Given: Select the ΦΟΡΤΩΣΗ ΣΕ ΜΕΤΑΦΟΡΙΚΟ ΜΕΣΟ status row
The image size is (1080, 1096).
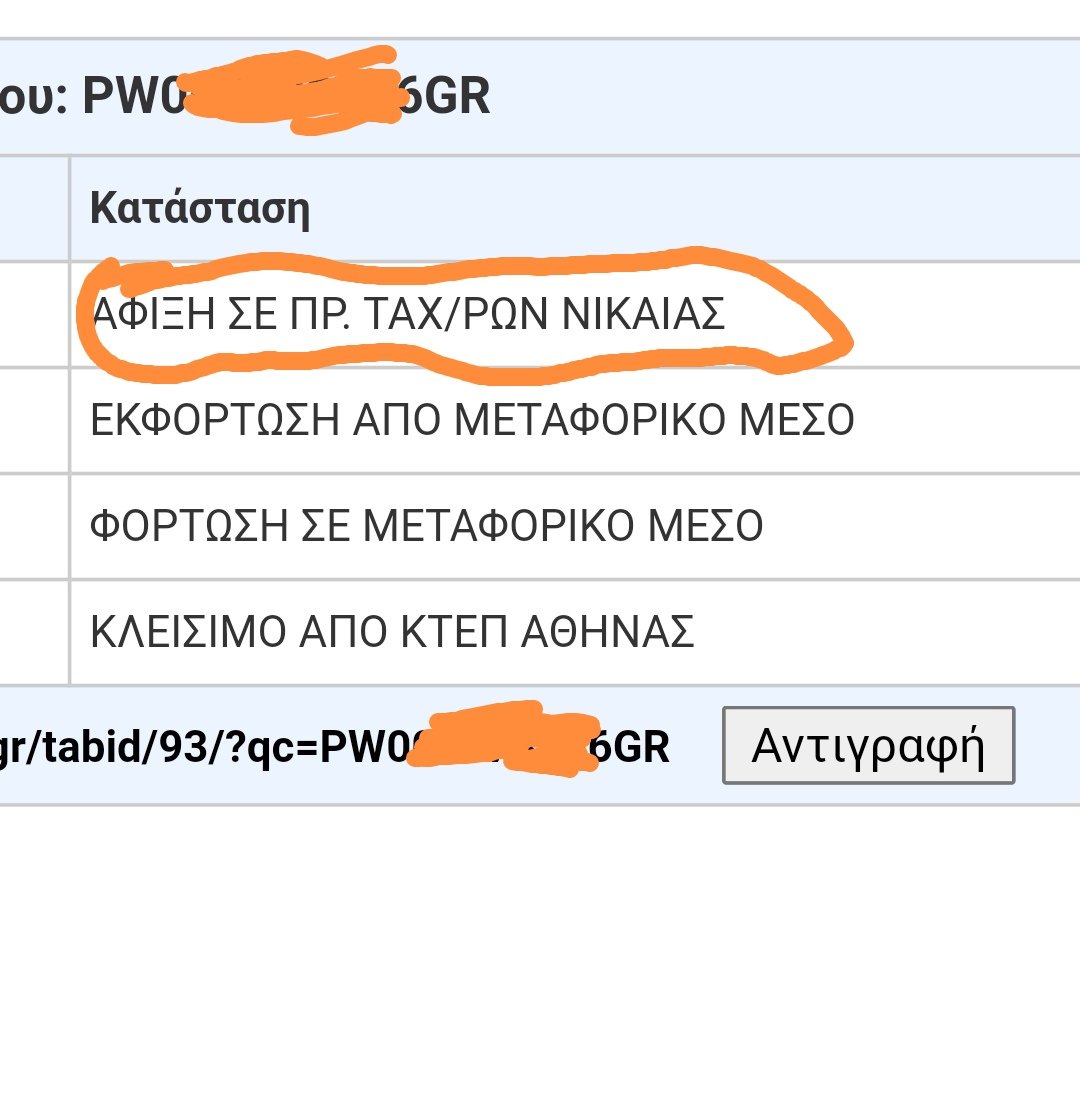Looking at the screenshot, I should (575, 526).
